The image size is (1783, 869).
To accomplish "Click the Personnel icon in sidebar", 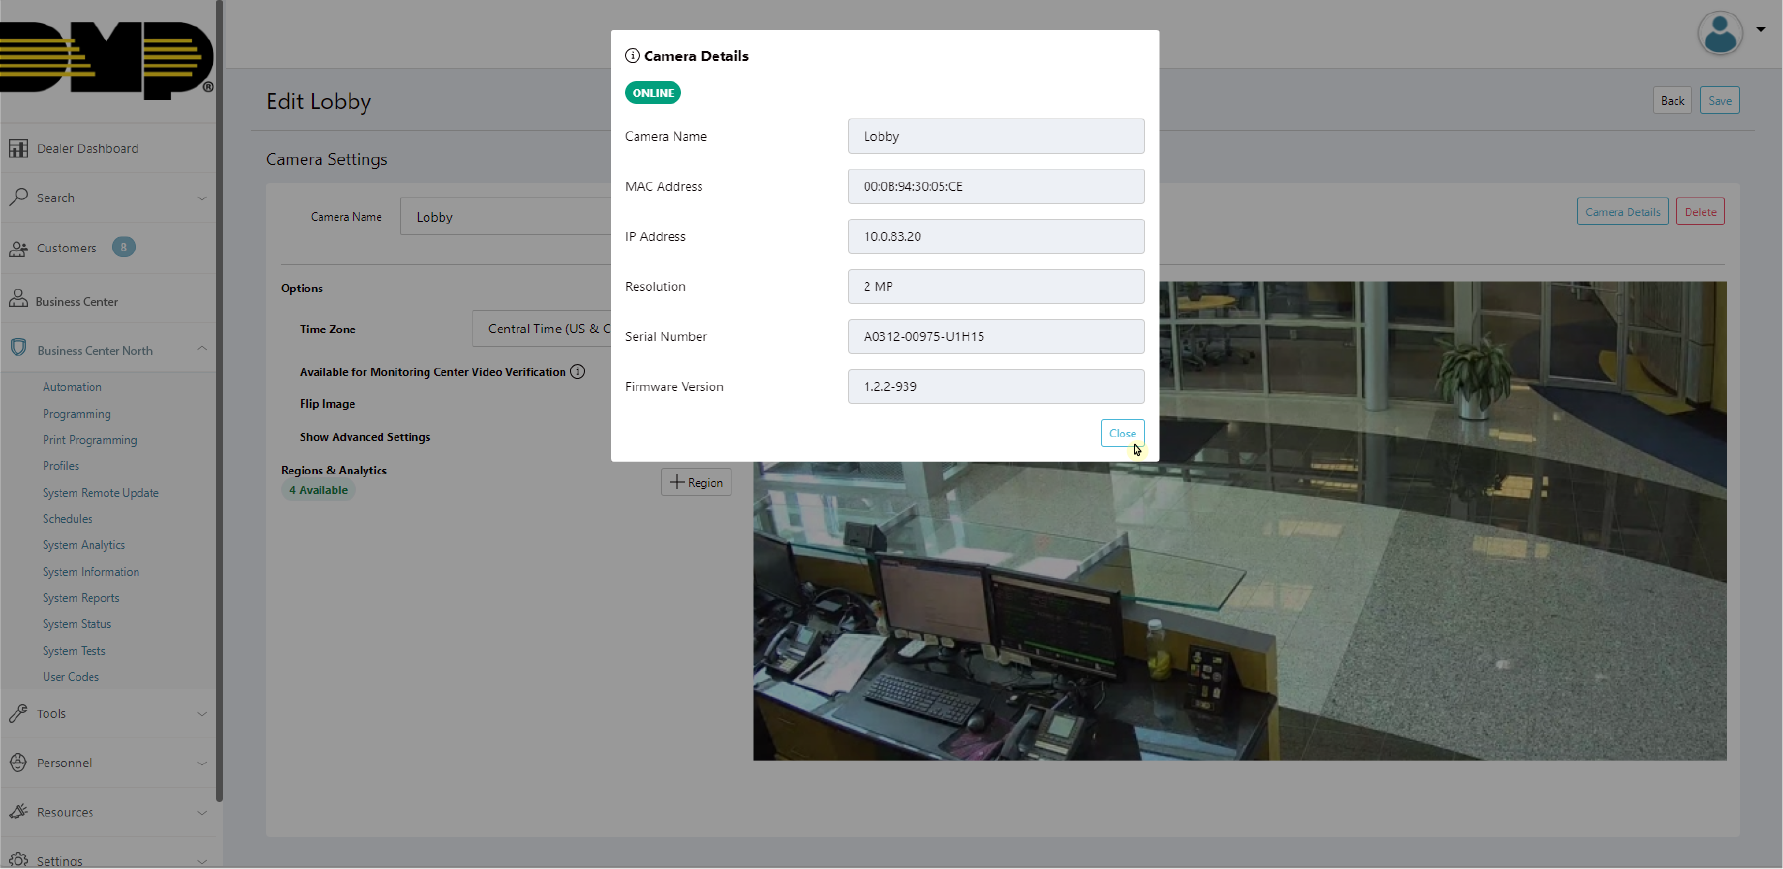I will click(18, 763).
